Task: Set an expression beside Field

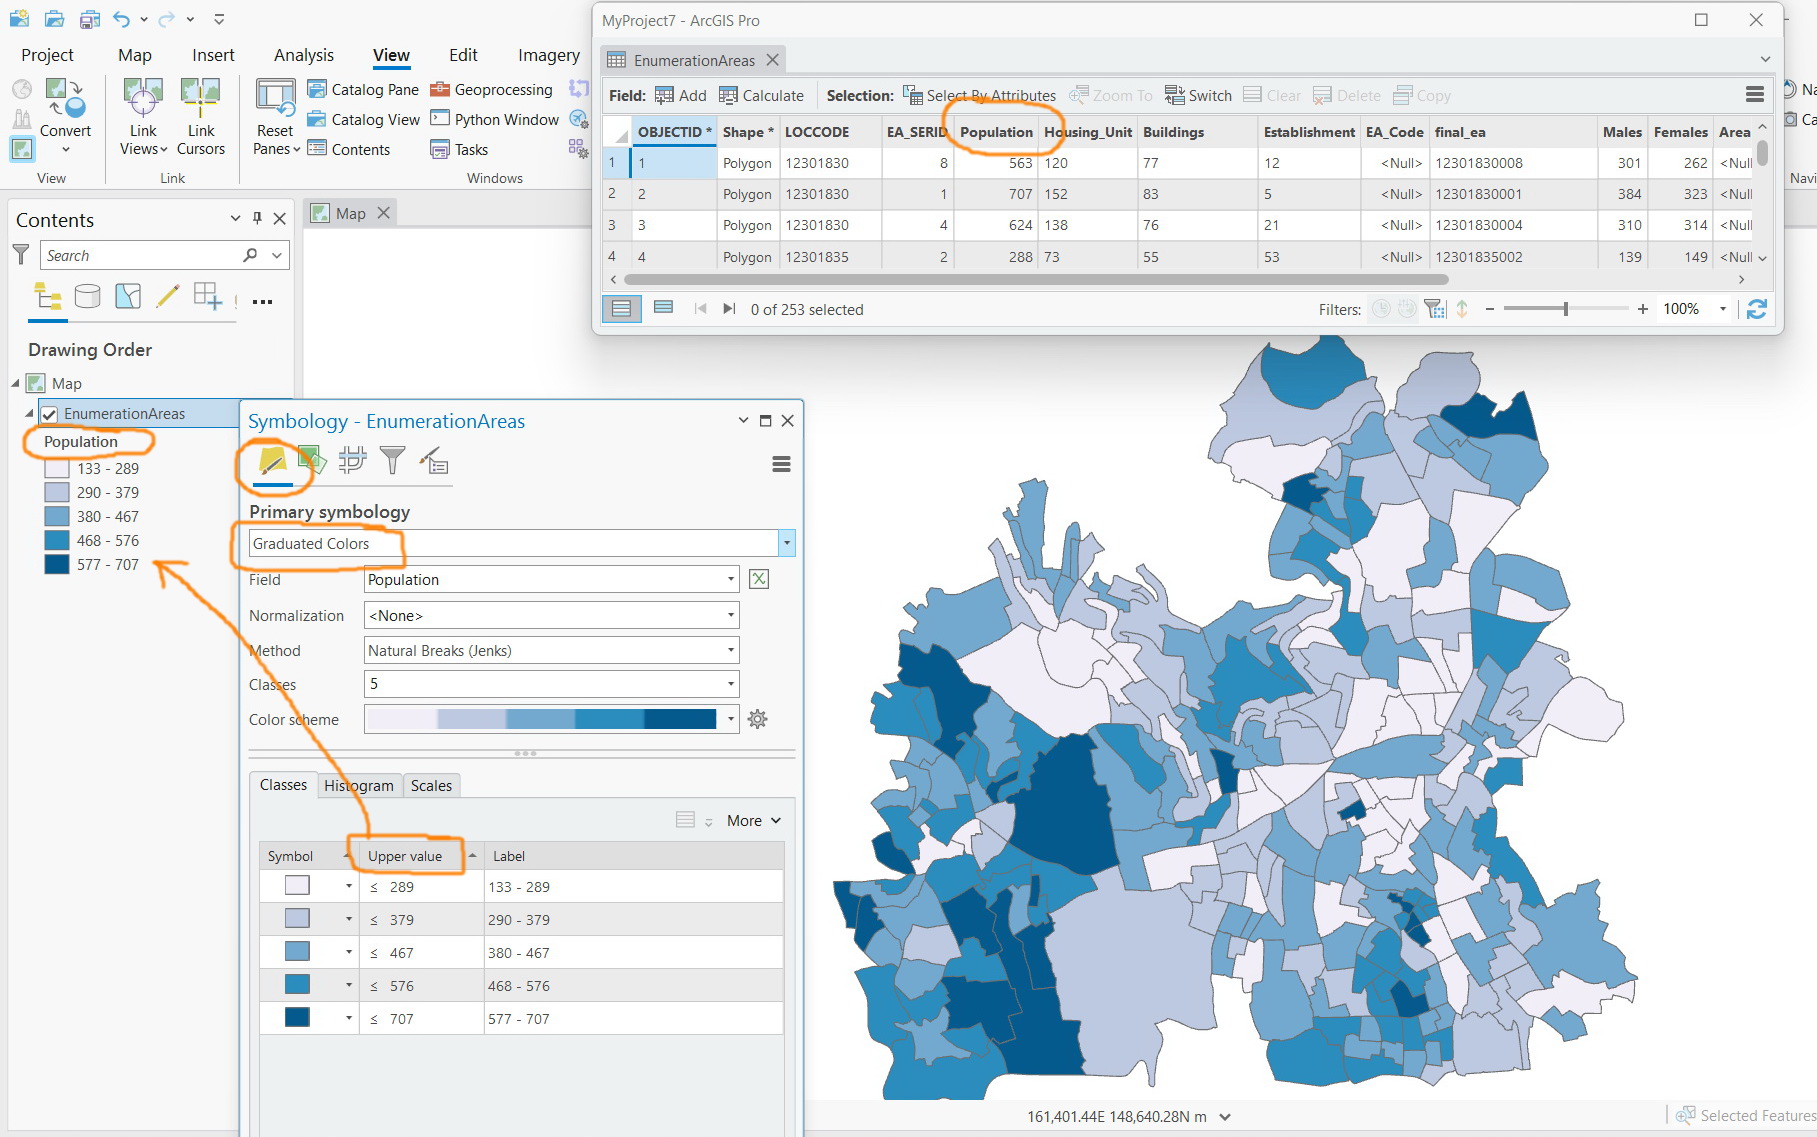Action: point(759,579)
